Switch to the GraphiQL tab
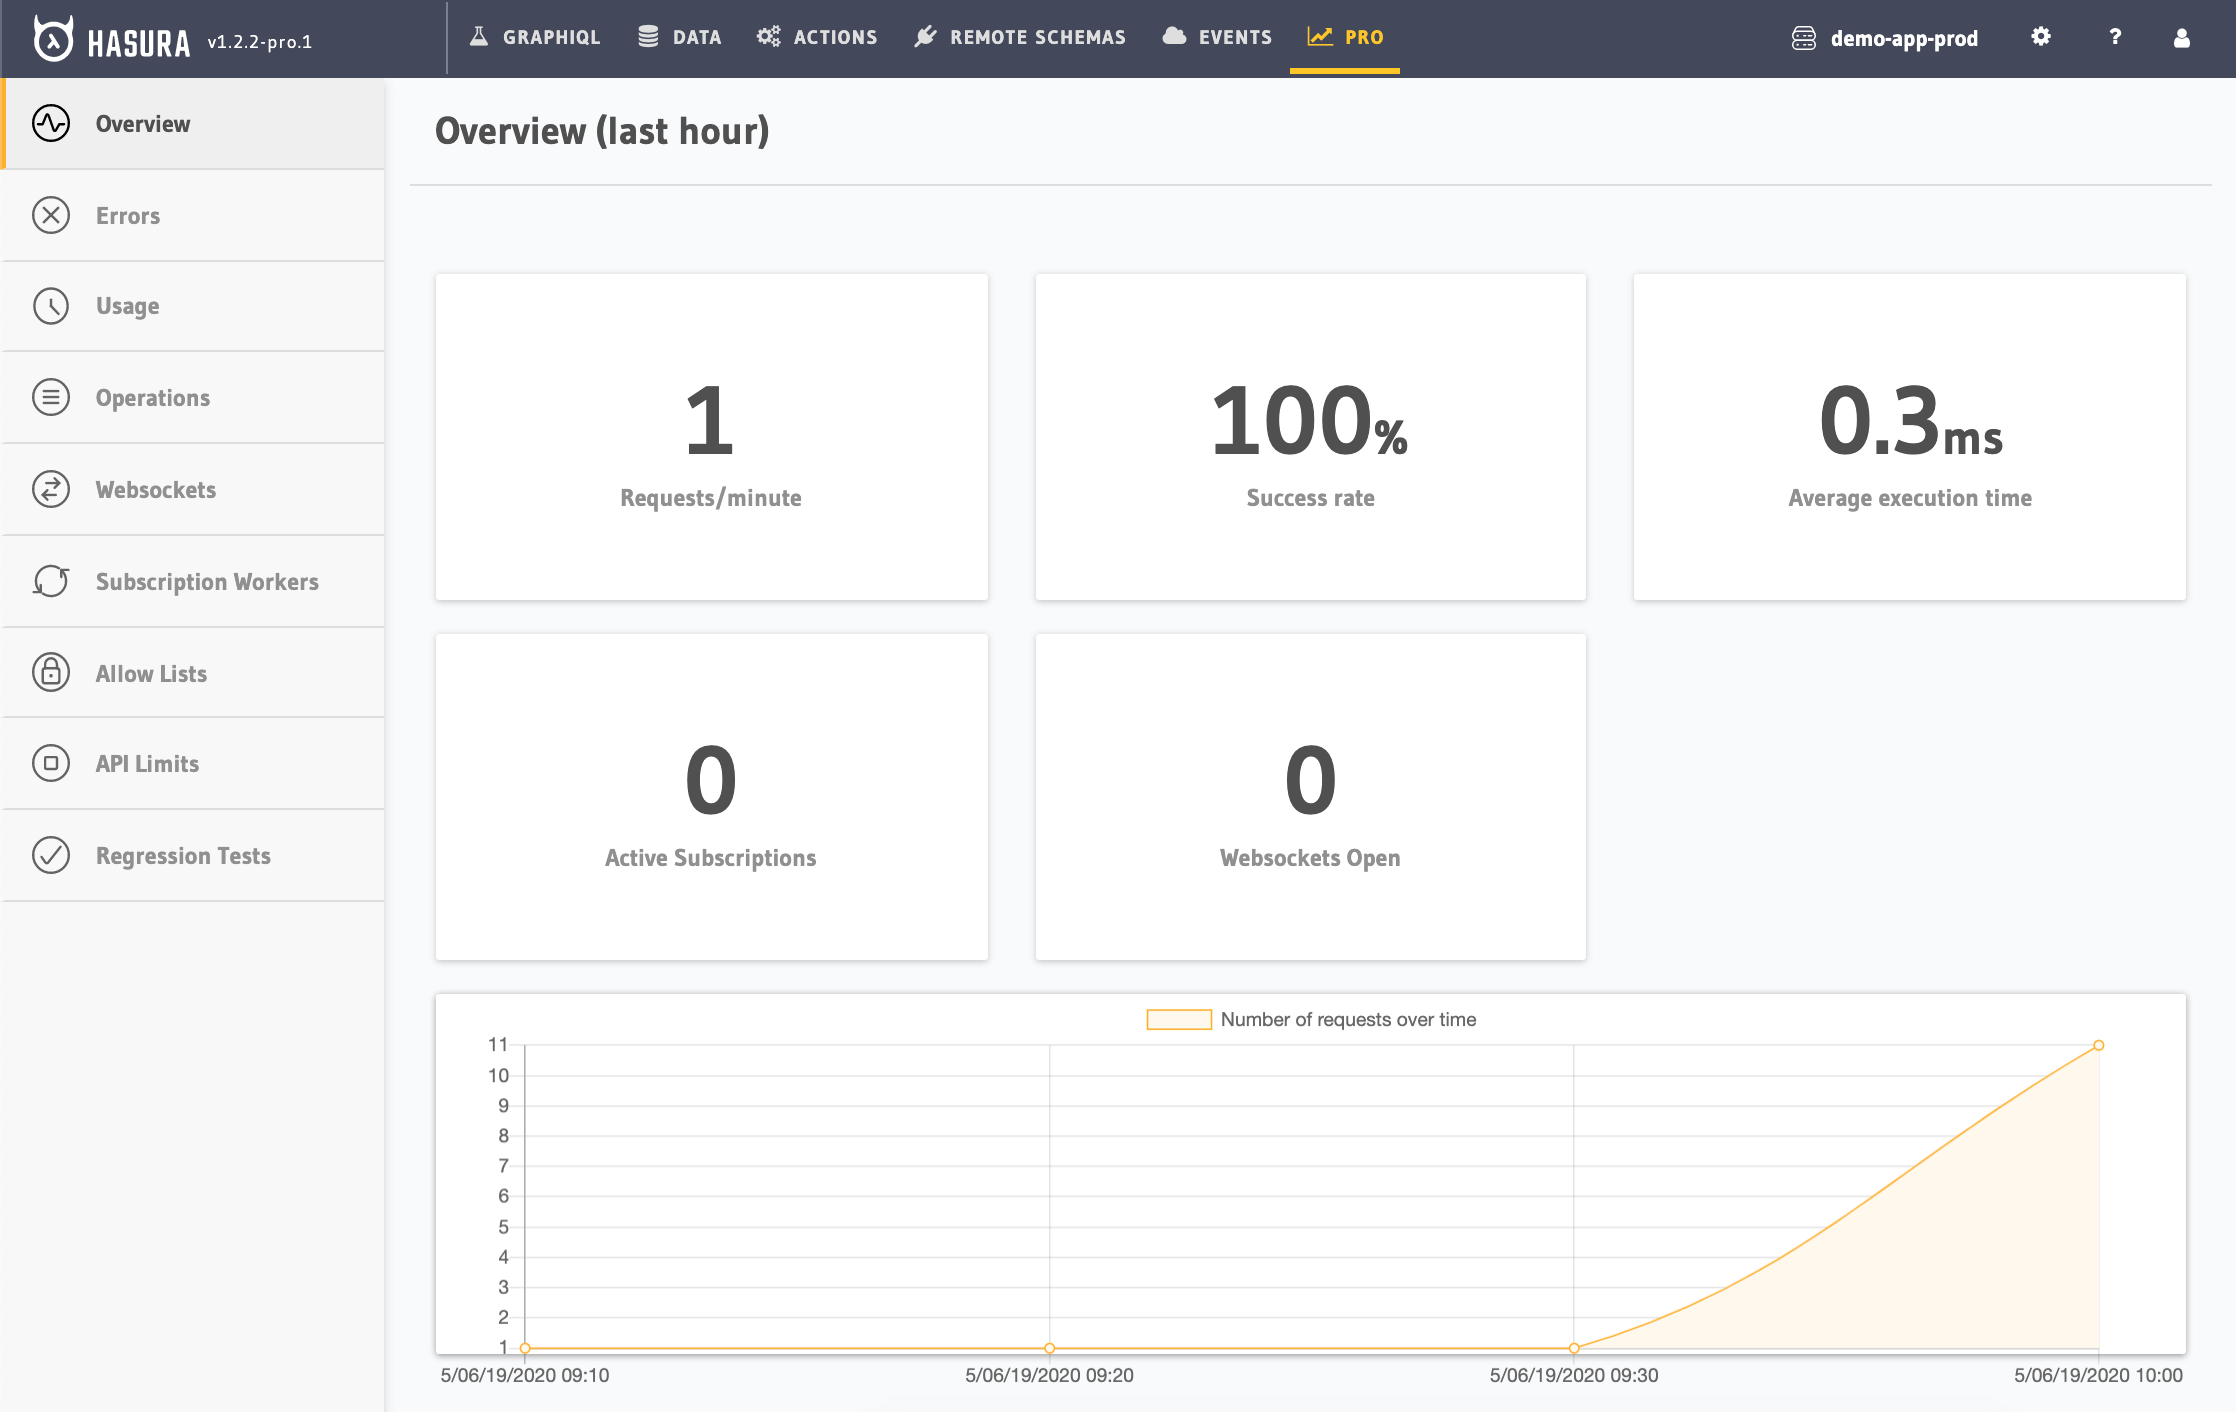2236x1412 pixels. (x=535, y=37)
